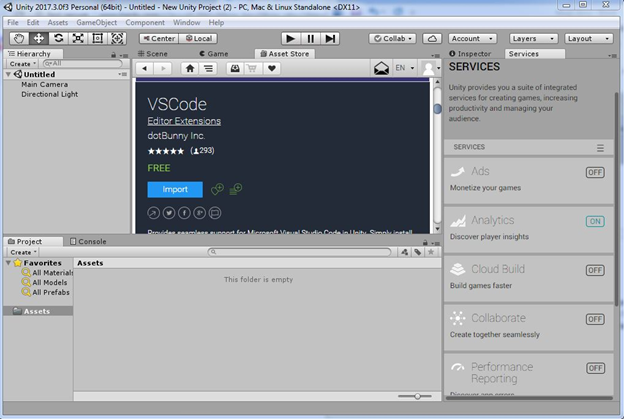This screenshot has height=419, width=624.
Task: Save project search star icon
Action: pos(431,252)
